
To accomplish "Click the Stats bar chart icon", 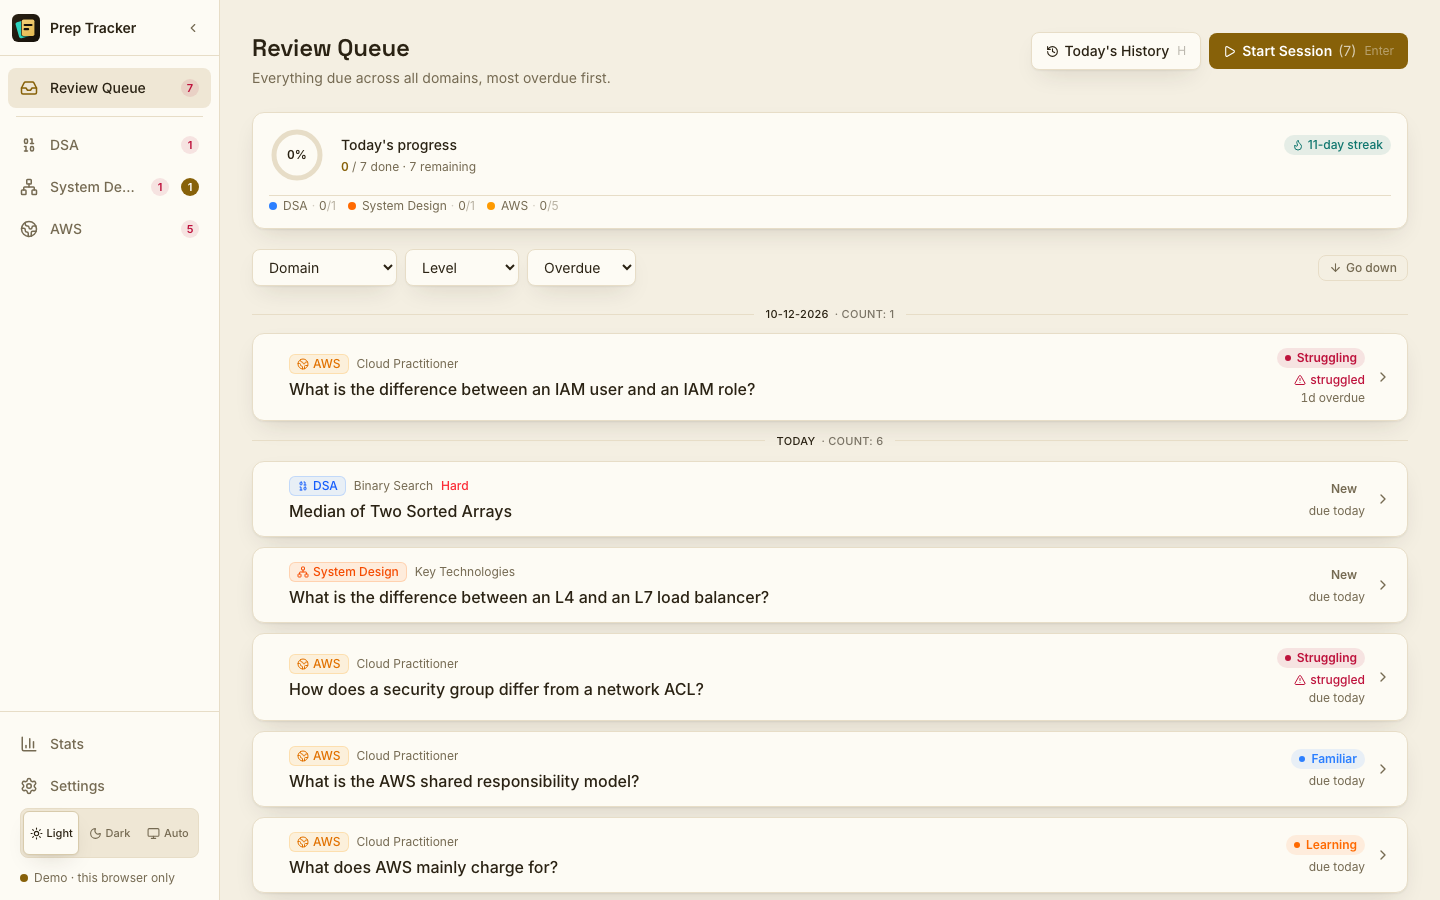I will click(29, 744).
